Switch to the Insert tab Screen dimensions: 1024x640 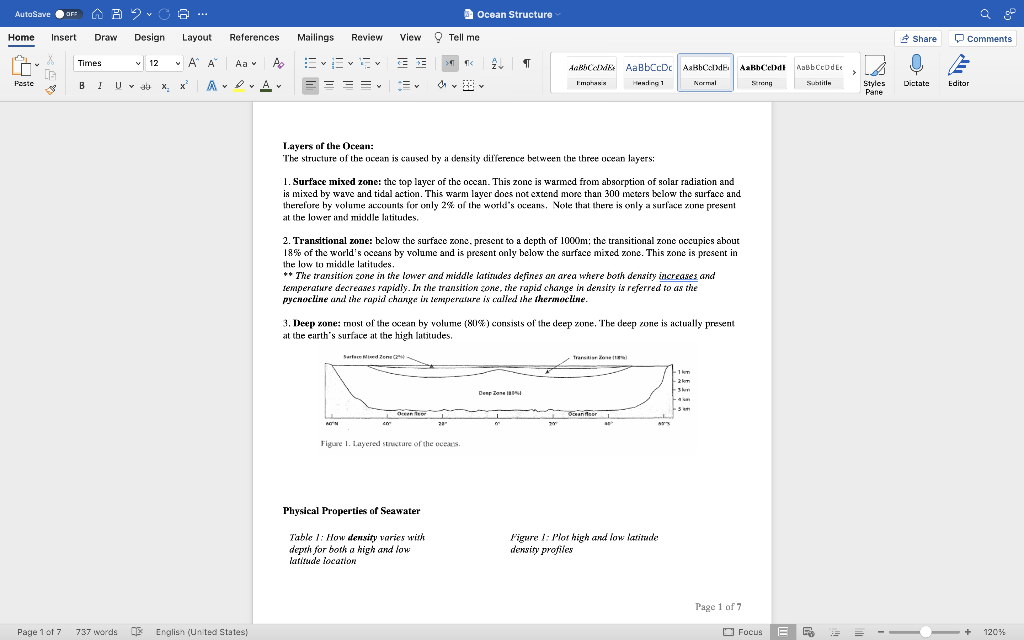[x=63, y=37]
